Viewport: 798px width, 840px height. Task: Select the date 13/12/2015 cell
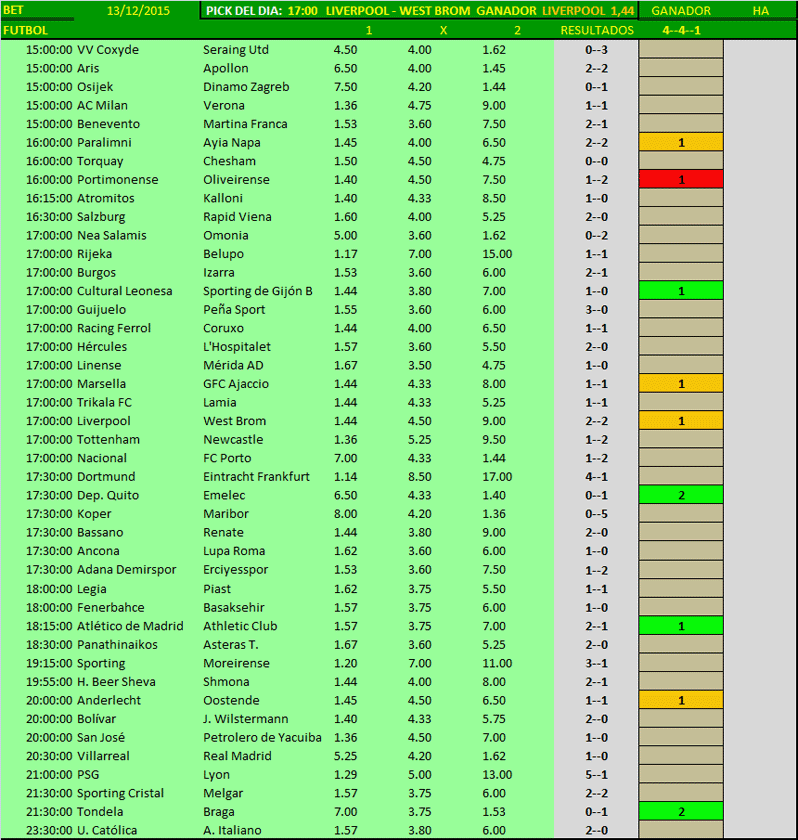[x=138, y=11]
